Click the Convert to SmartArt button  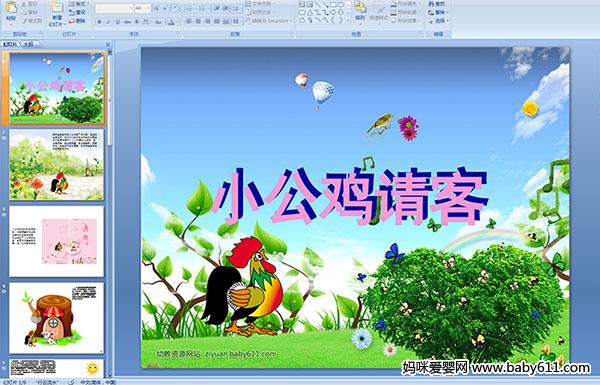pos(269,21)
